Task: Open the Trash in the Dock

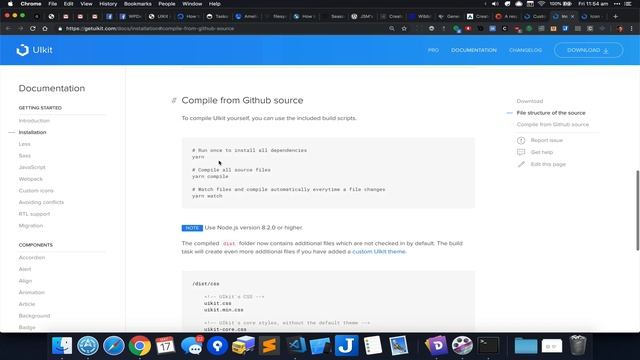Action: [x=578, y=345]
